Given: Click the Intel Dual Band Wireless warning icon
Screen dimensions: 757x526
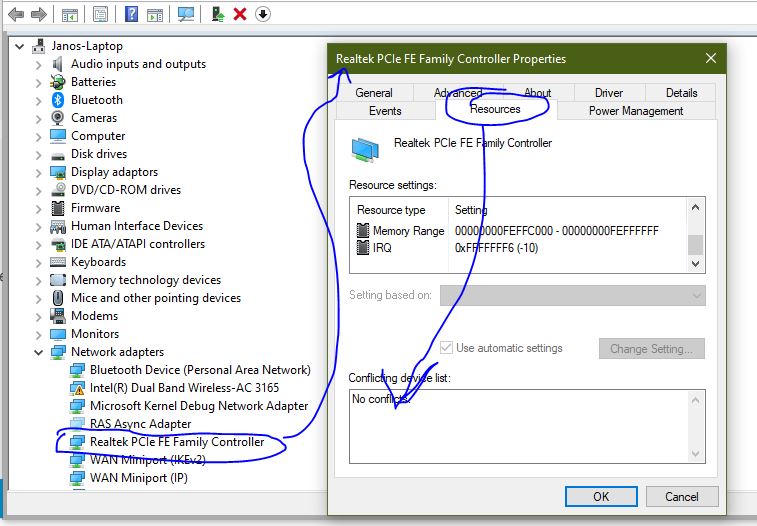Looking at the screenshot, I should point(77,388).
